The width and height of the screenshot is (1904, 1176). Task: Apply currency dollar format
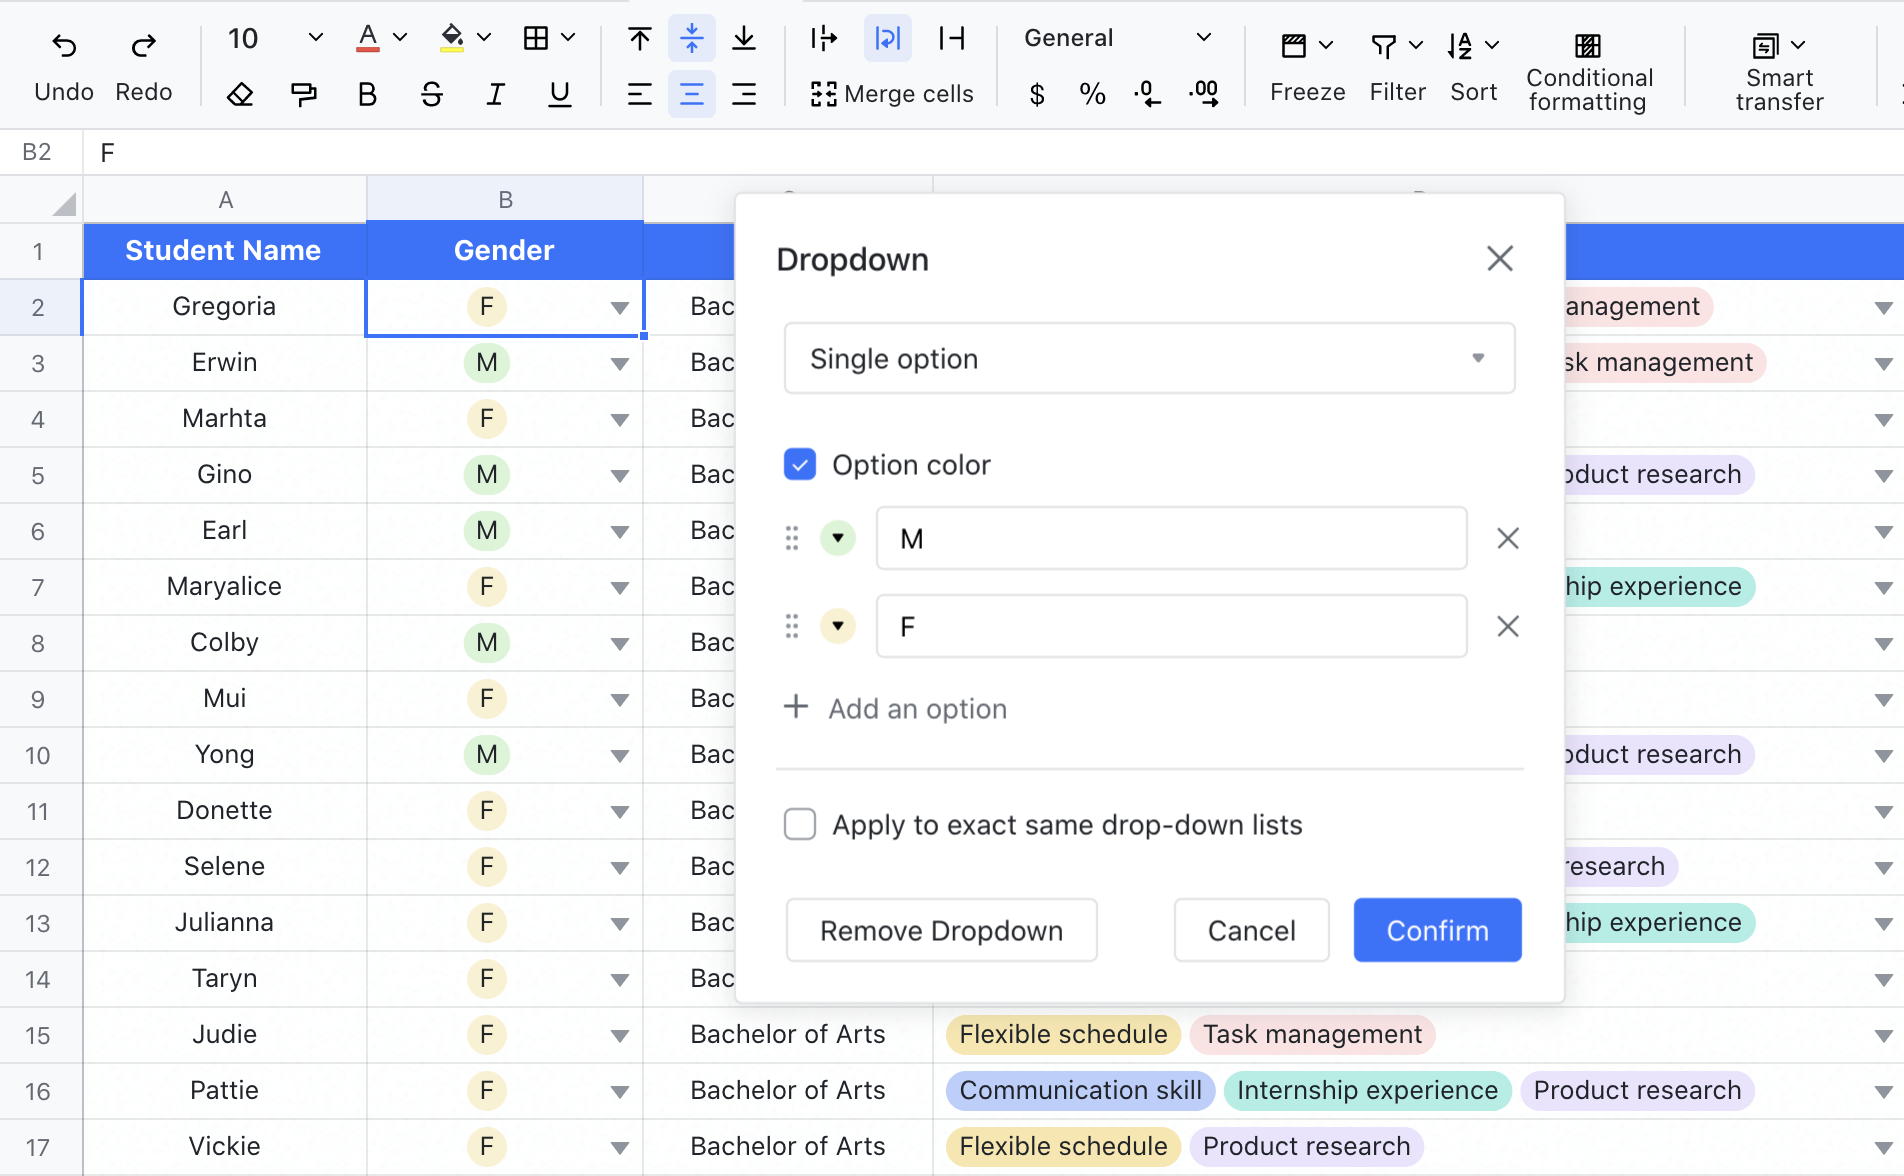point(1037,94)
